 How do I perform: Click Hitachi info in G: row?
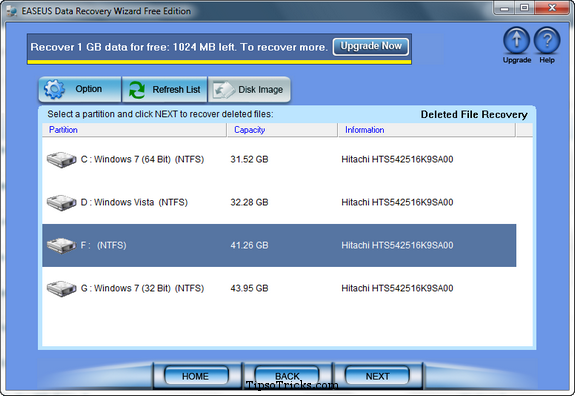[397, 288]
